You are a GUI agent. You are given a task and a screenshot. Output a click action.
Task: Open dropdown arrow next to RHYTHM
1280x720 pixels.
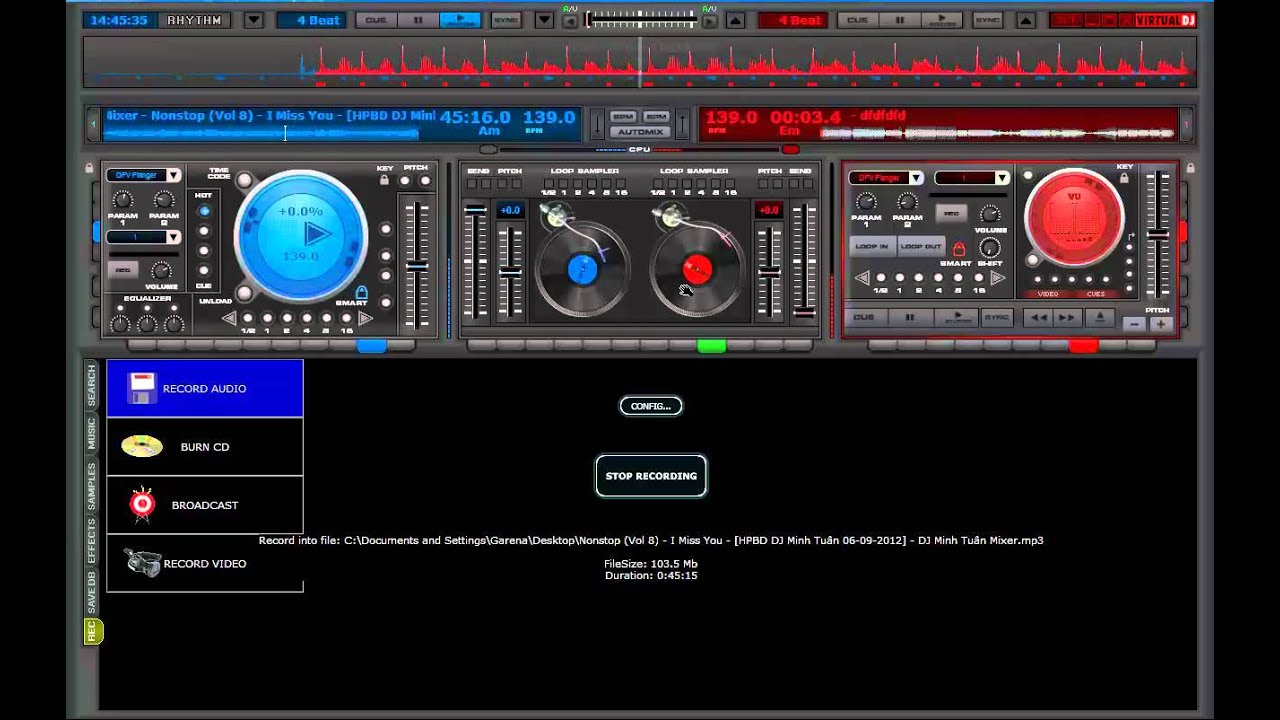253,20
